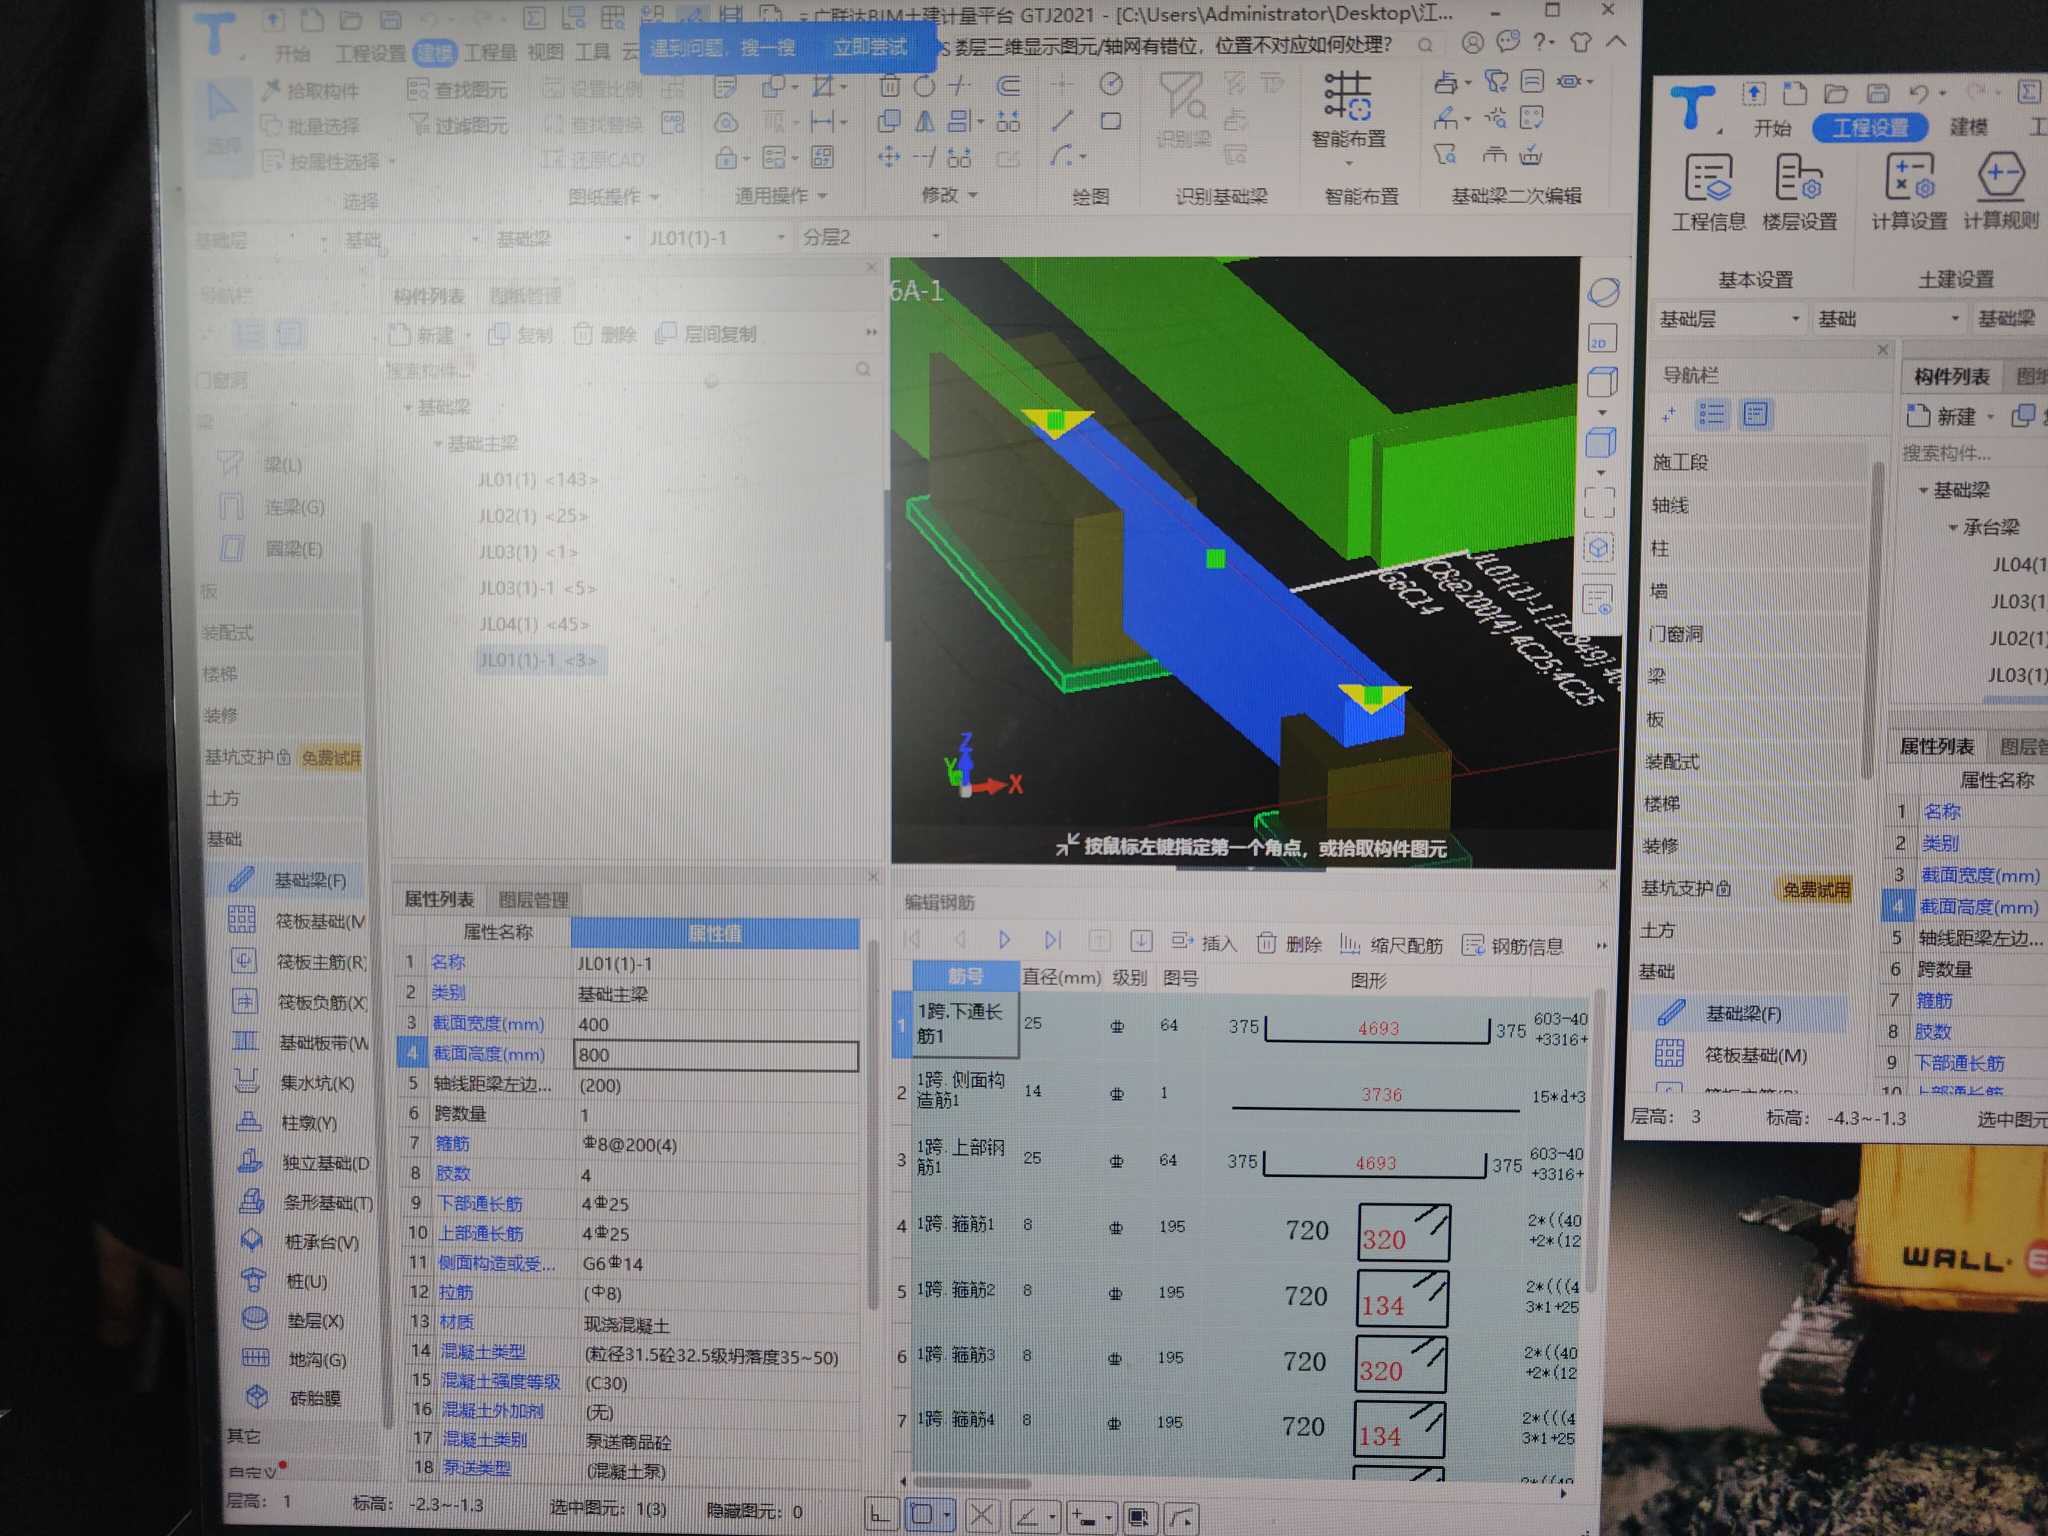The height and width of the screenshot is (1536, 2048).
Task: Click next-record arrow in rebar editor toolbar
Action: (x=1005, y=940)
